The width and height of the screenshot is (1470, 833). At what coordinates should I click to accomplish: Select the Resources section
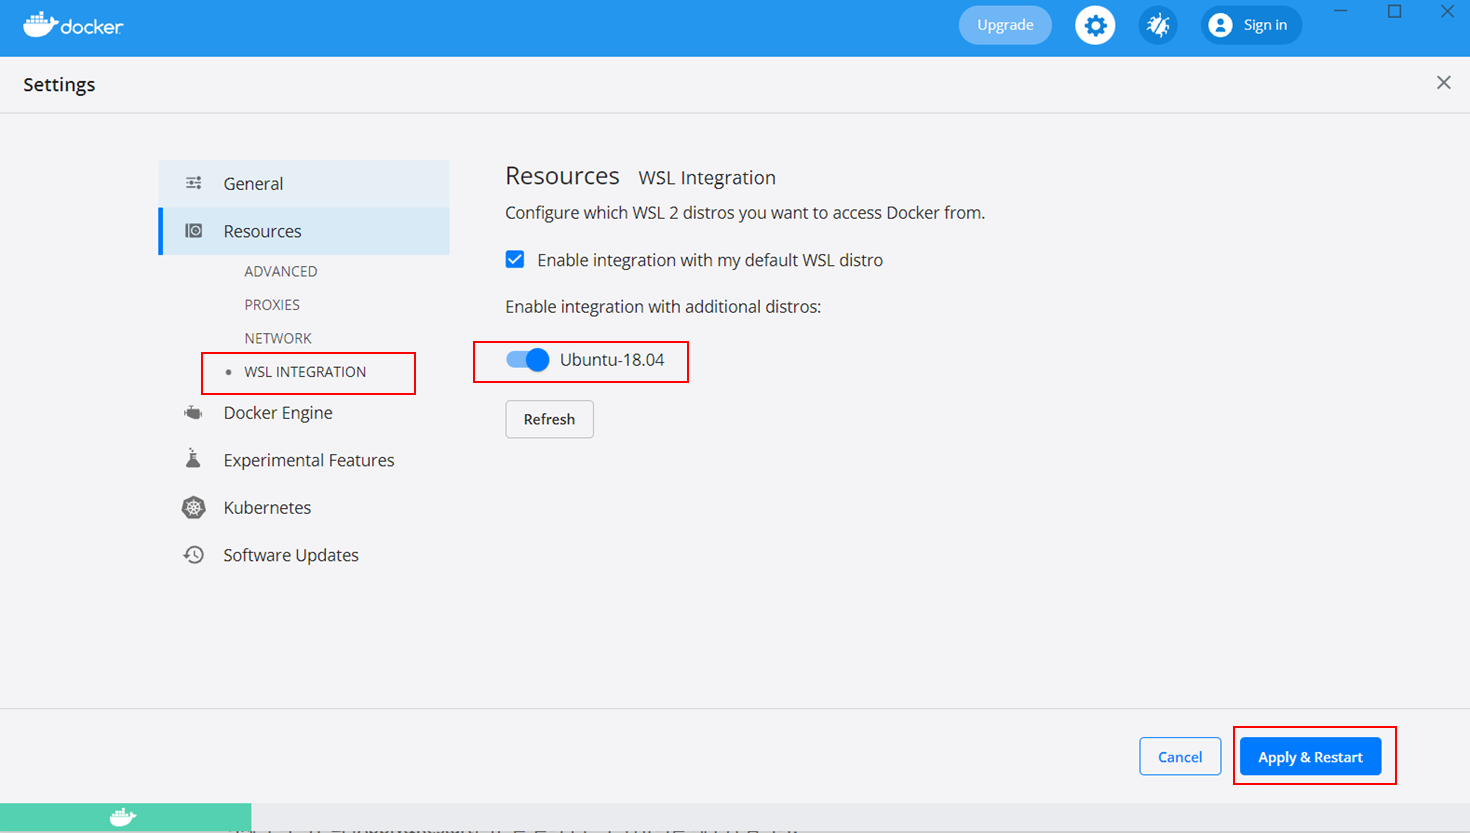tap(304, 231)
